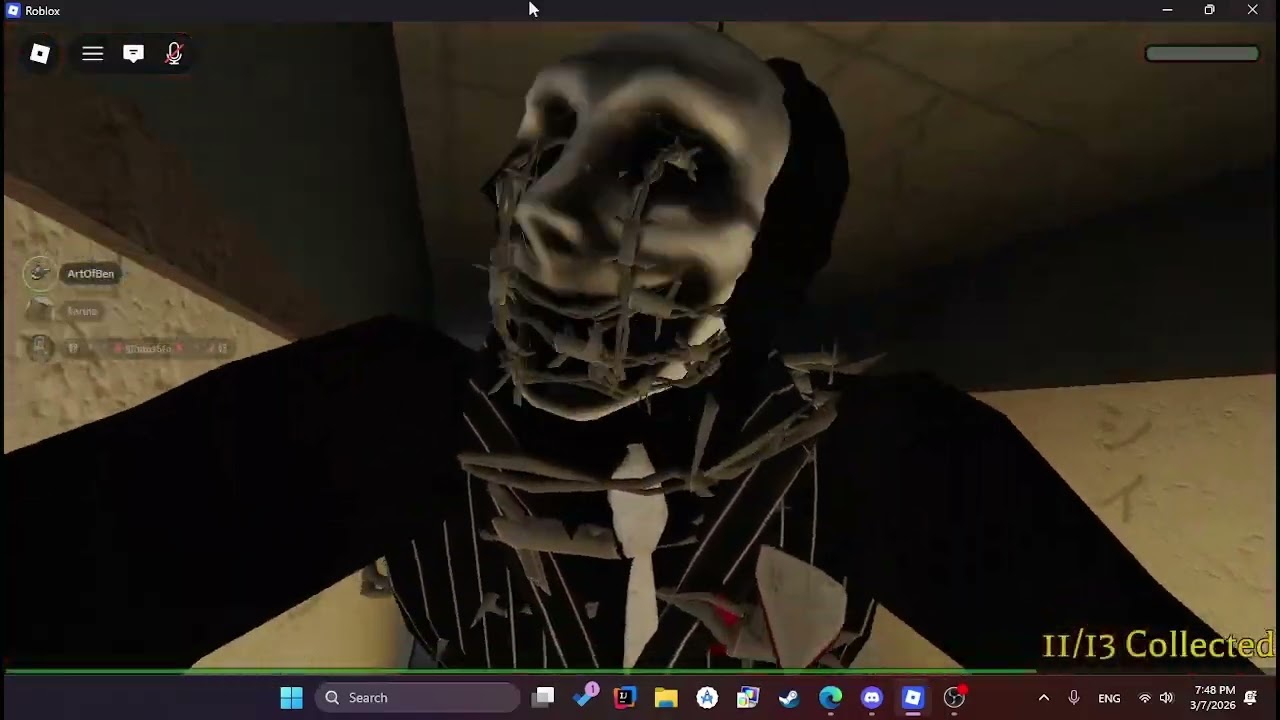Open the Wi-Fi network flyout
The image size is (1280, 720).
click(1144, 698)
